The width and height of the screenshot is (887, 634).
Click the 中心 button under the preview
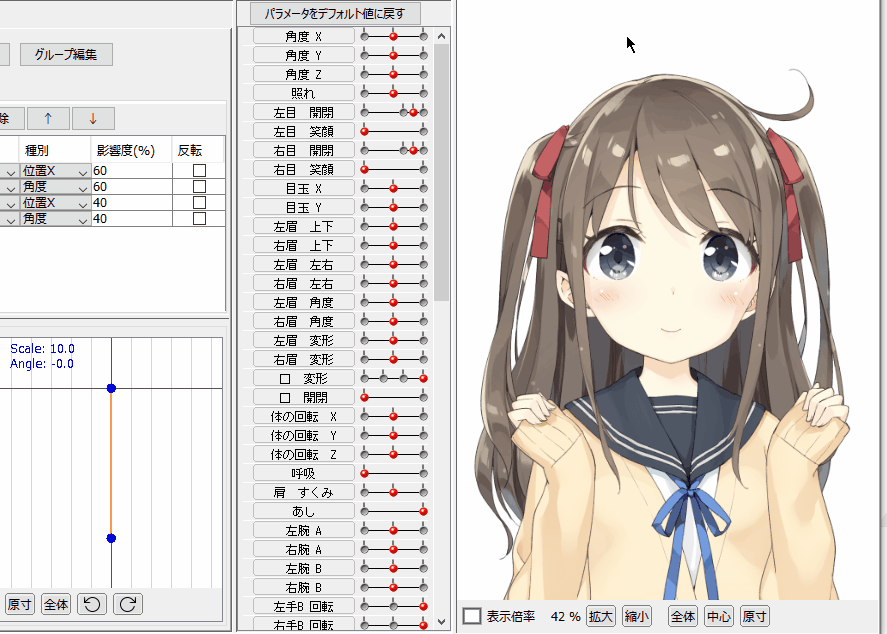pos(719,616)
